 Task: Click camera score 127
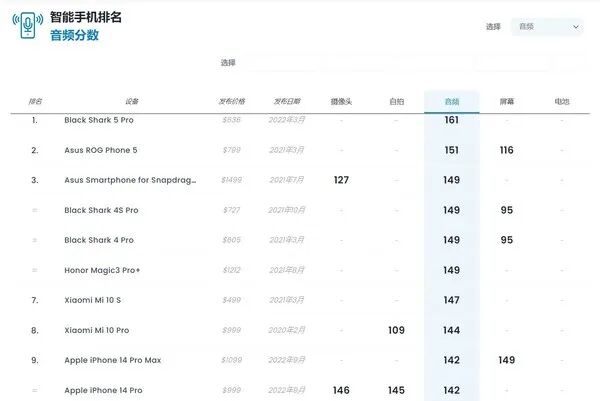[x=341, y=180]
